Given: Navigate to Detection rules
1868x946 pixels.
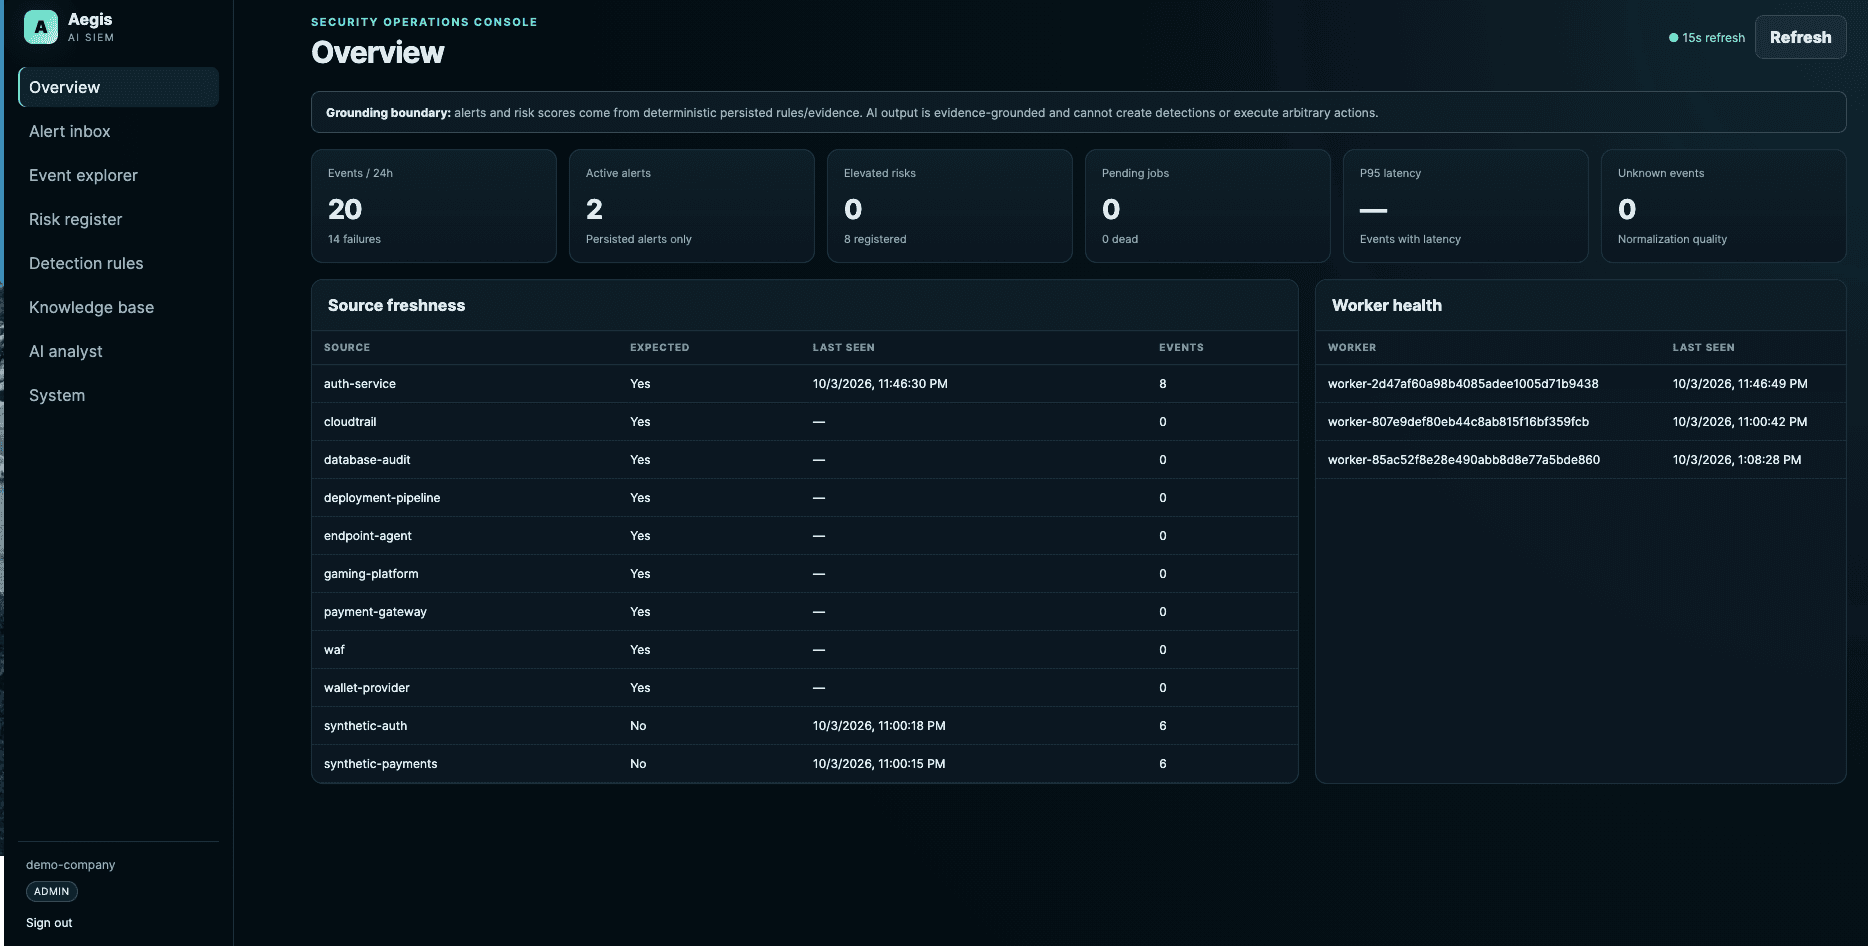Looking at the screenshot, I should [x=118, y=263].
